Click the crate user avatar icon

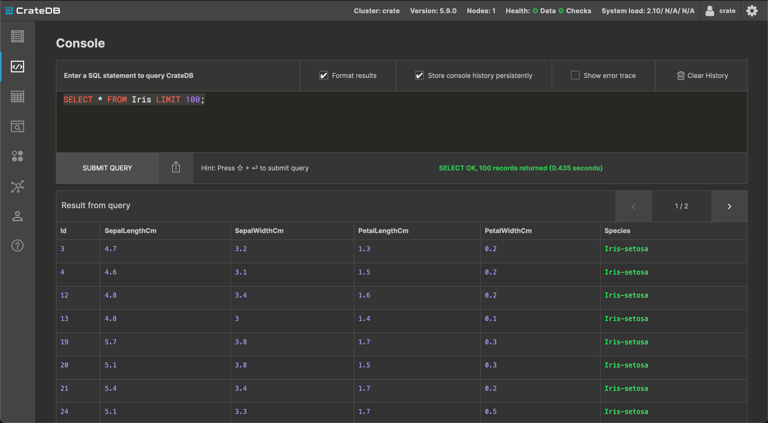(710, 11)
